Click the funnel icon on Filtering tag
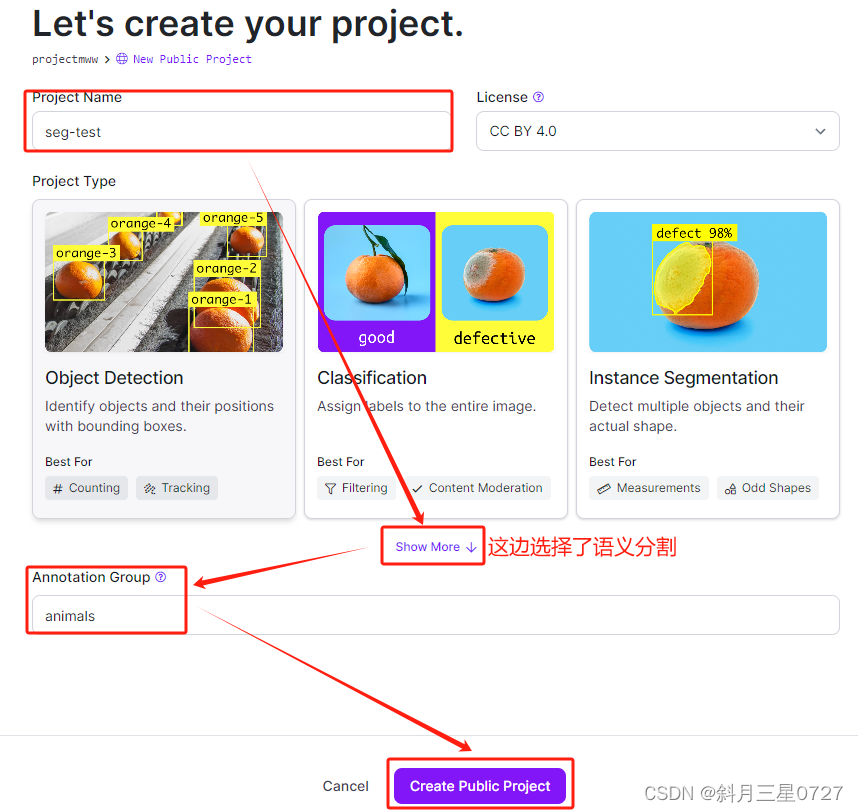 click(331, 489)
